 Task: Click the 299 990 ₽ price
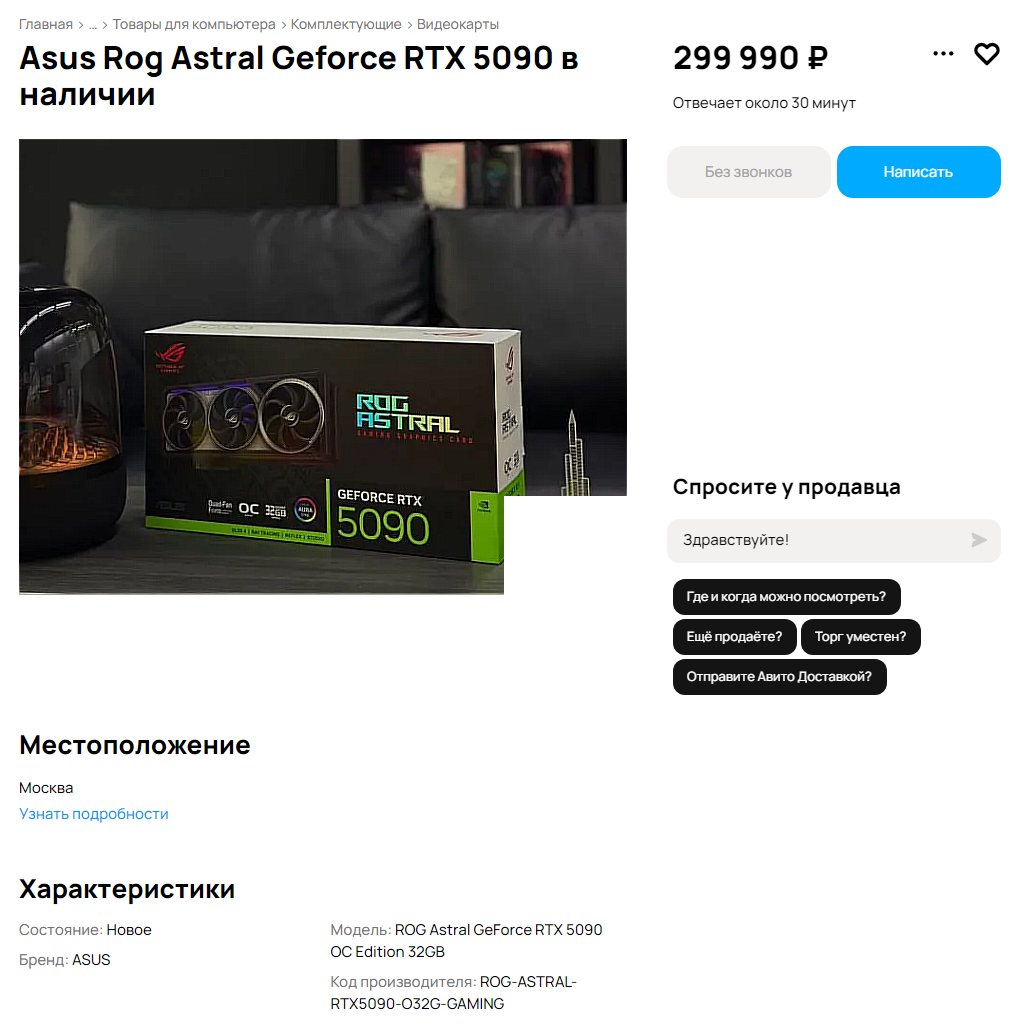750,58
